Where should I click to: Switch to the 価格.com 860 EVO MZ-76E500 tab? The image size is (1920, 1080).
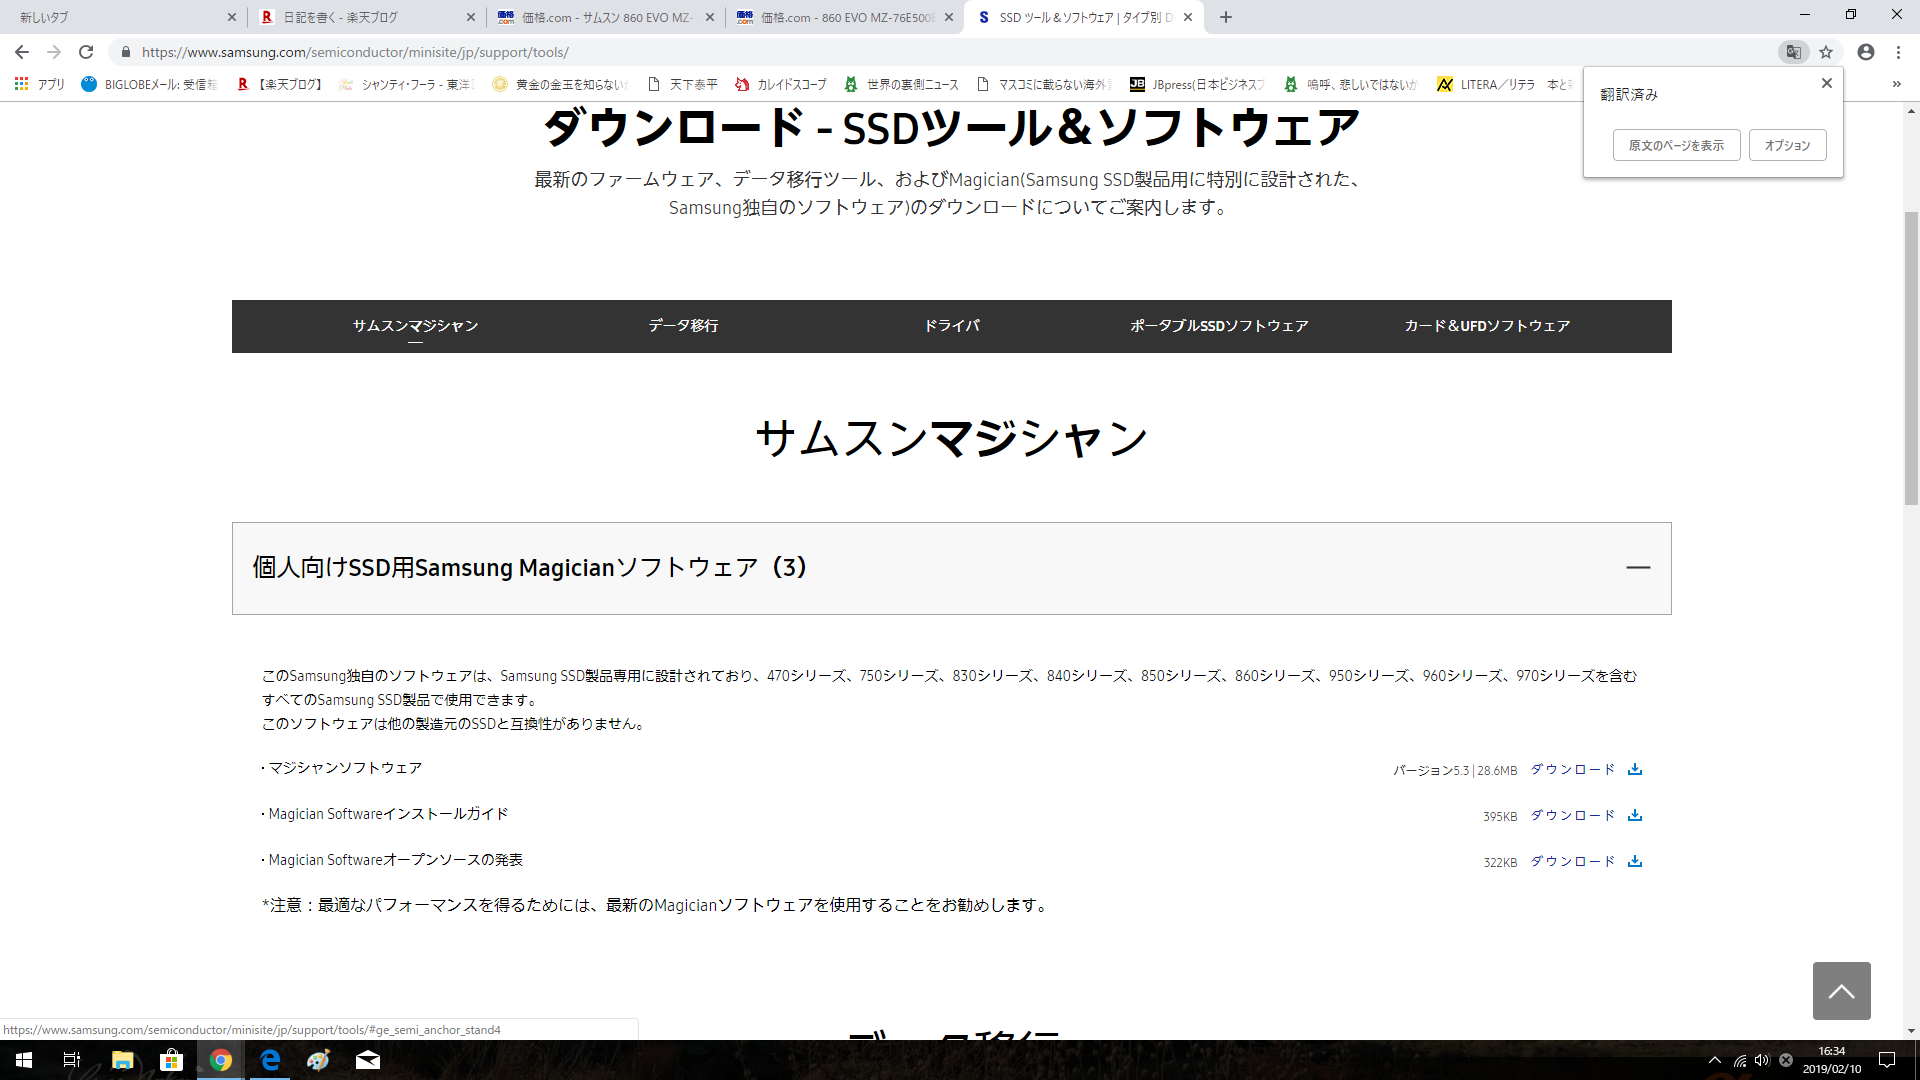[845, 17]
